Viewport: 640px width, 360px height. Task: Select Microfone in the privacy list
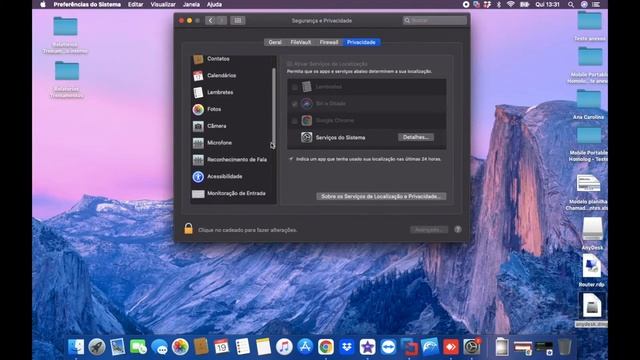click(x=233, y=142)
